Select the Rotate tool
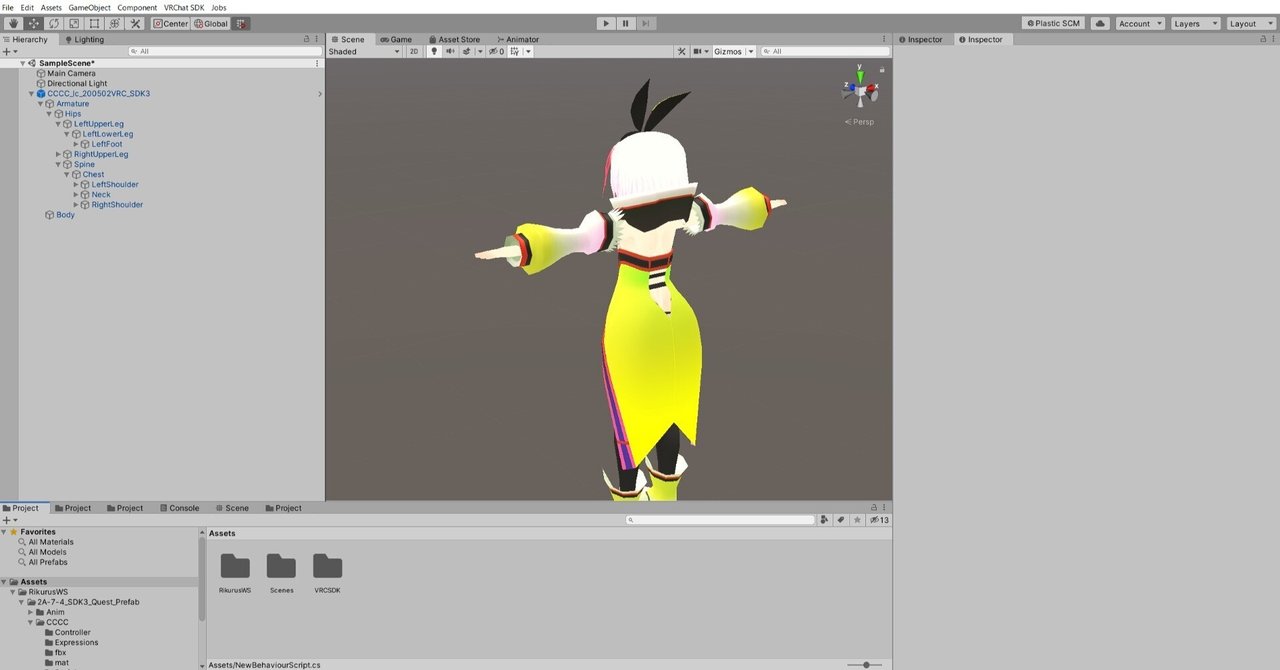 [x=52, y=23]
